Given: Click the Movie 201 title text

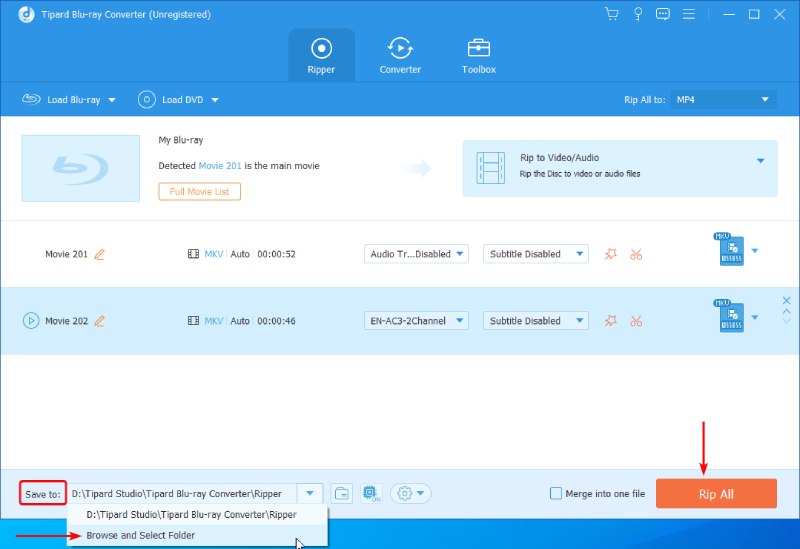Looking at the screenshot, I should pyautogui.click(x=66, y=254).
